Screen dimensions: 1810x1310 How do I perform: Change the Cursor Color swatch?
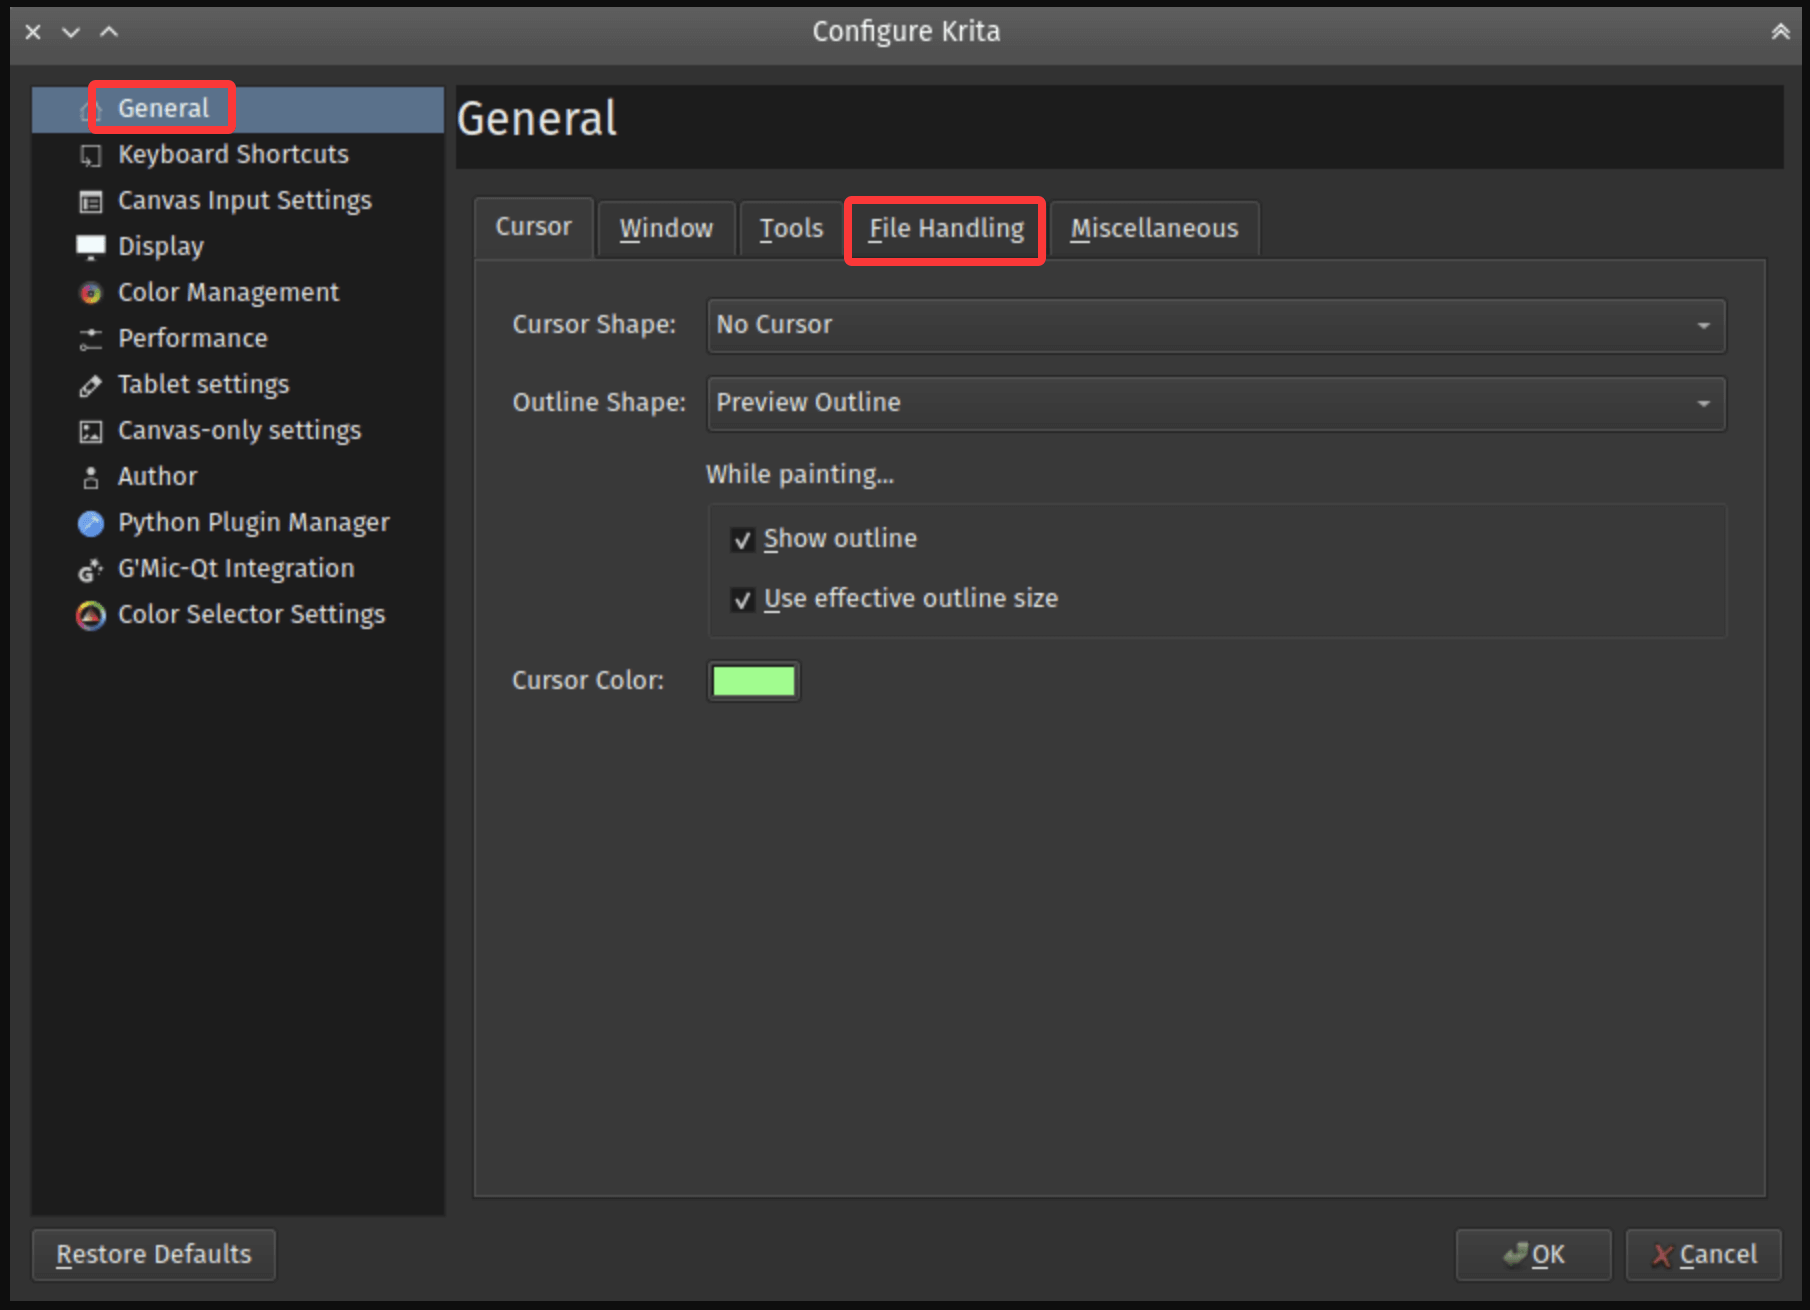[x=753, y=680]
